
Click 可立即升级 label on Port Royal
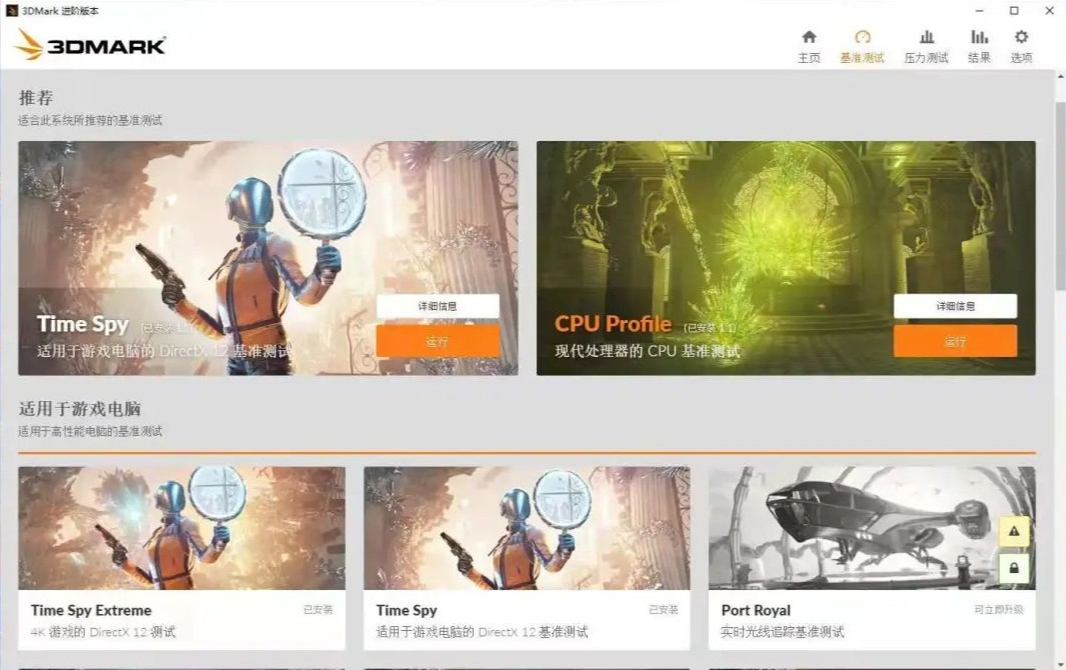click(x=998, y=610)
